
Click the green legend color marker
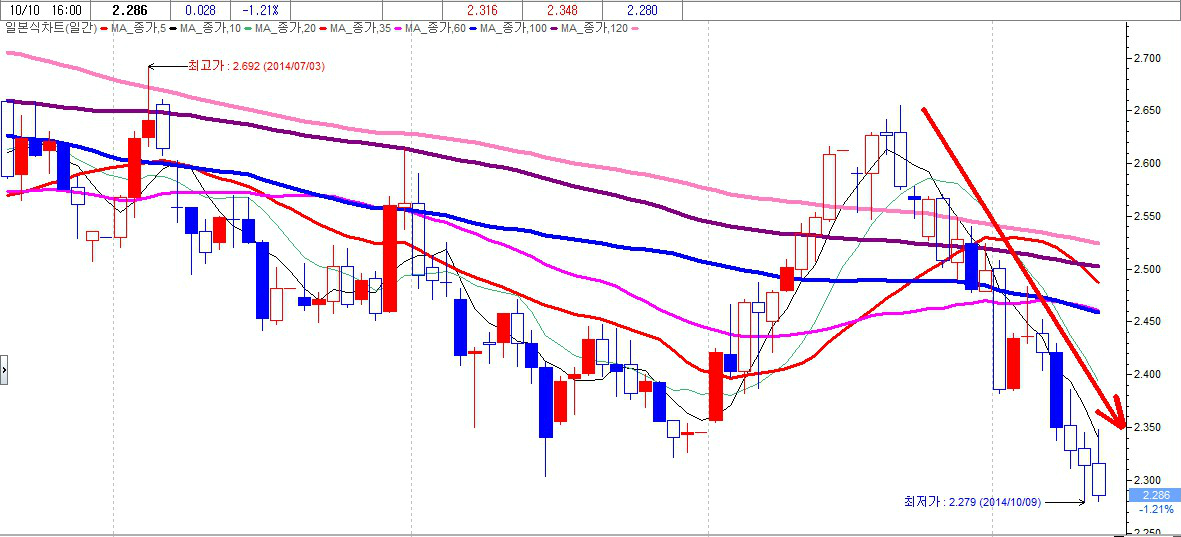(247, 29)
